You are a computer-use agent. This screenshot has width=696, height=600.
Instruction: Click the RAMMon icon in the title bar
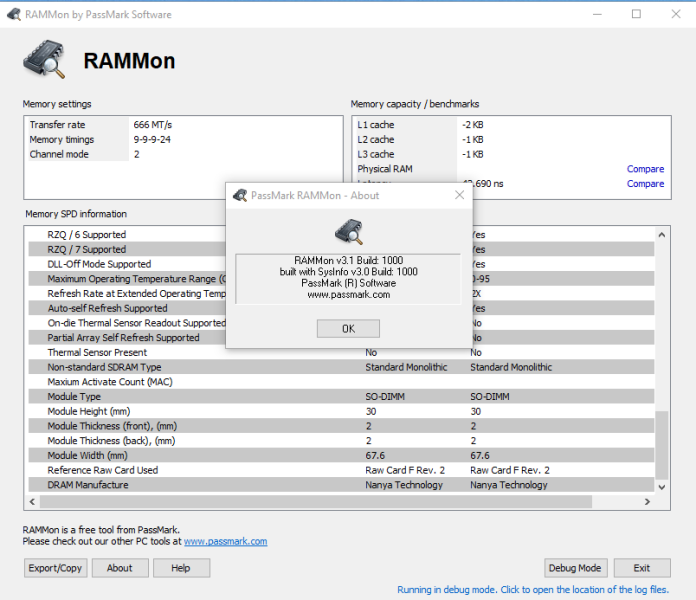pyautogui.click(x=14, y=14)
